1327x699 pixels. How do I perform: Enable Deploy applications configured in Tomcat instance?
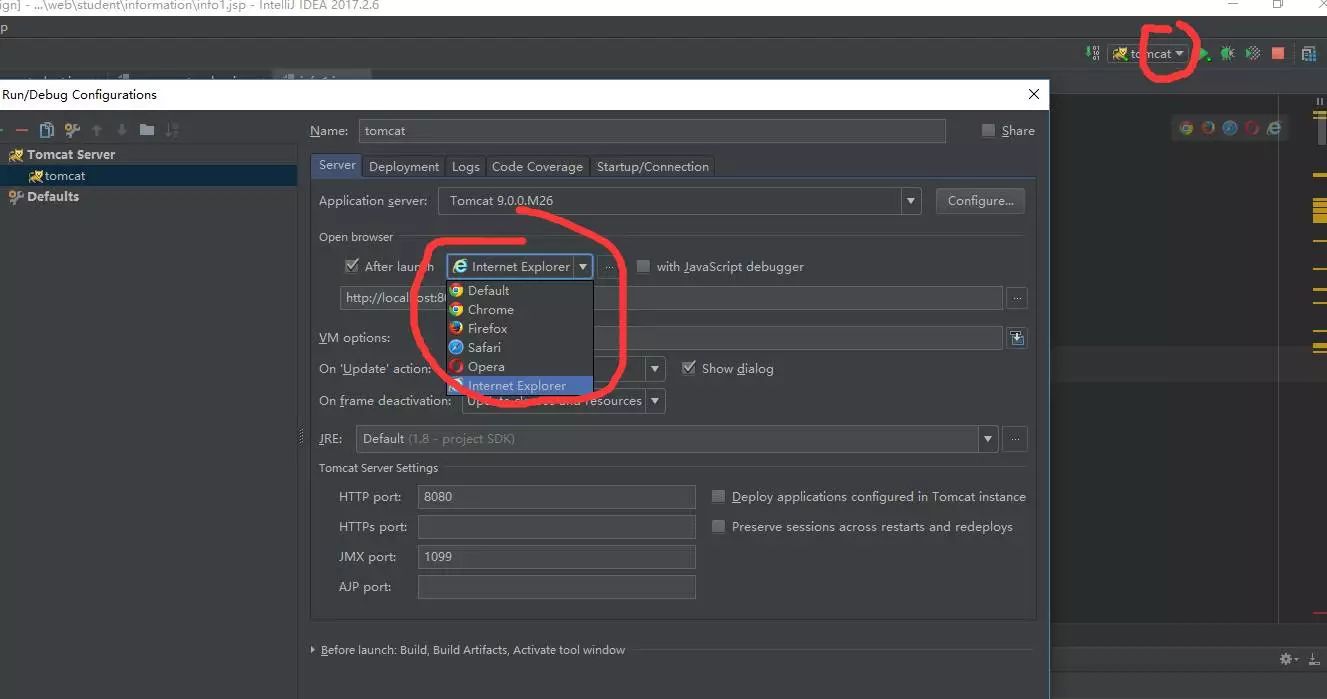pyautogui.click(x=718, y=496)
